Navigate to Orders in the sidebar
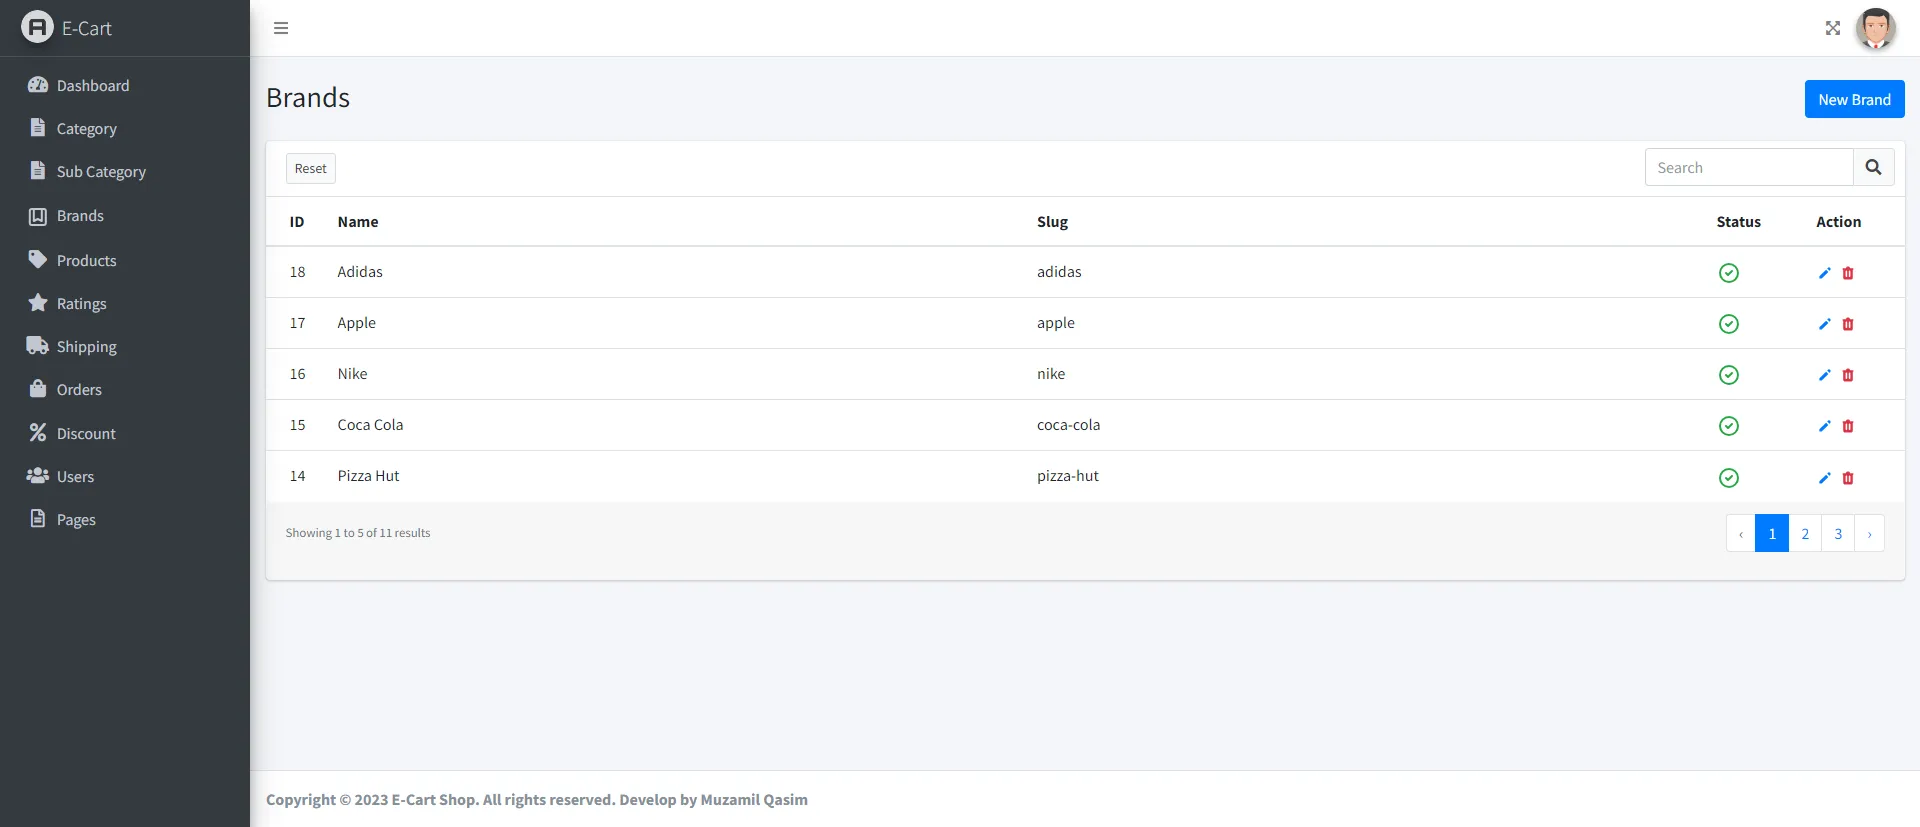The width and height of the screenshot is (1920, 827). [79, 390]
